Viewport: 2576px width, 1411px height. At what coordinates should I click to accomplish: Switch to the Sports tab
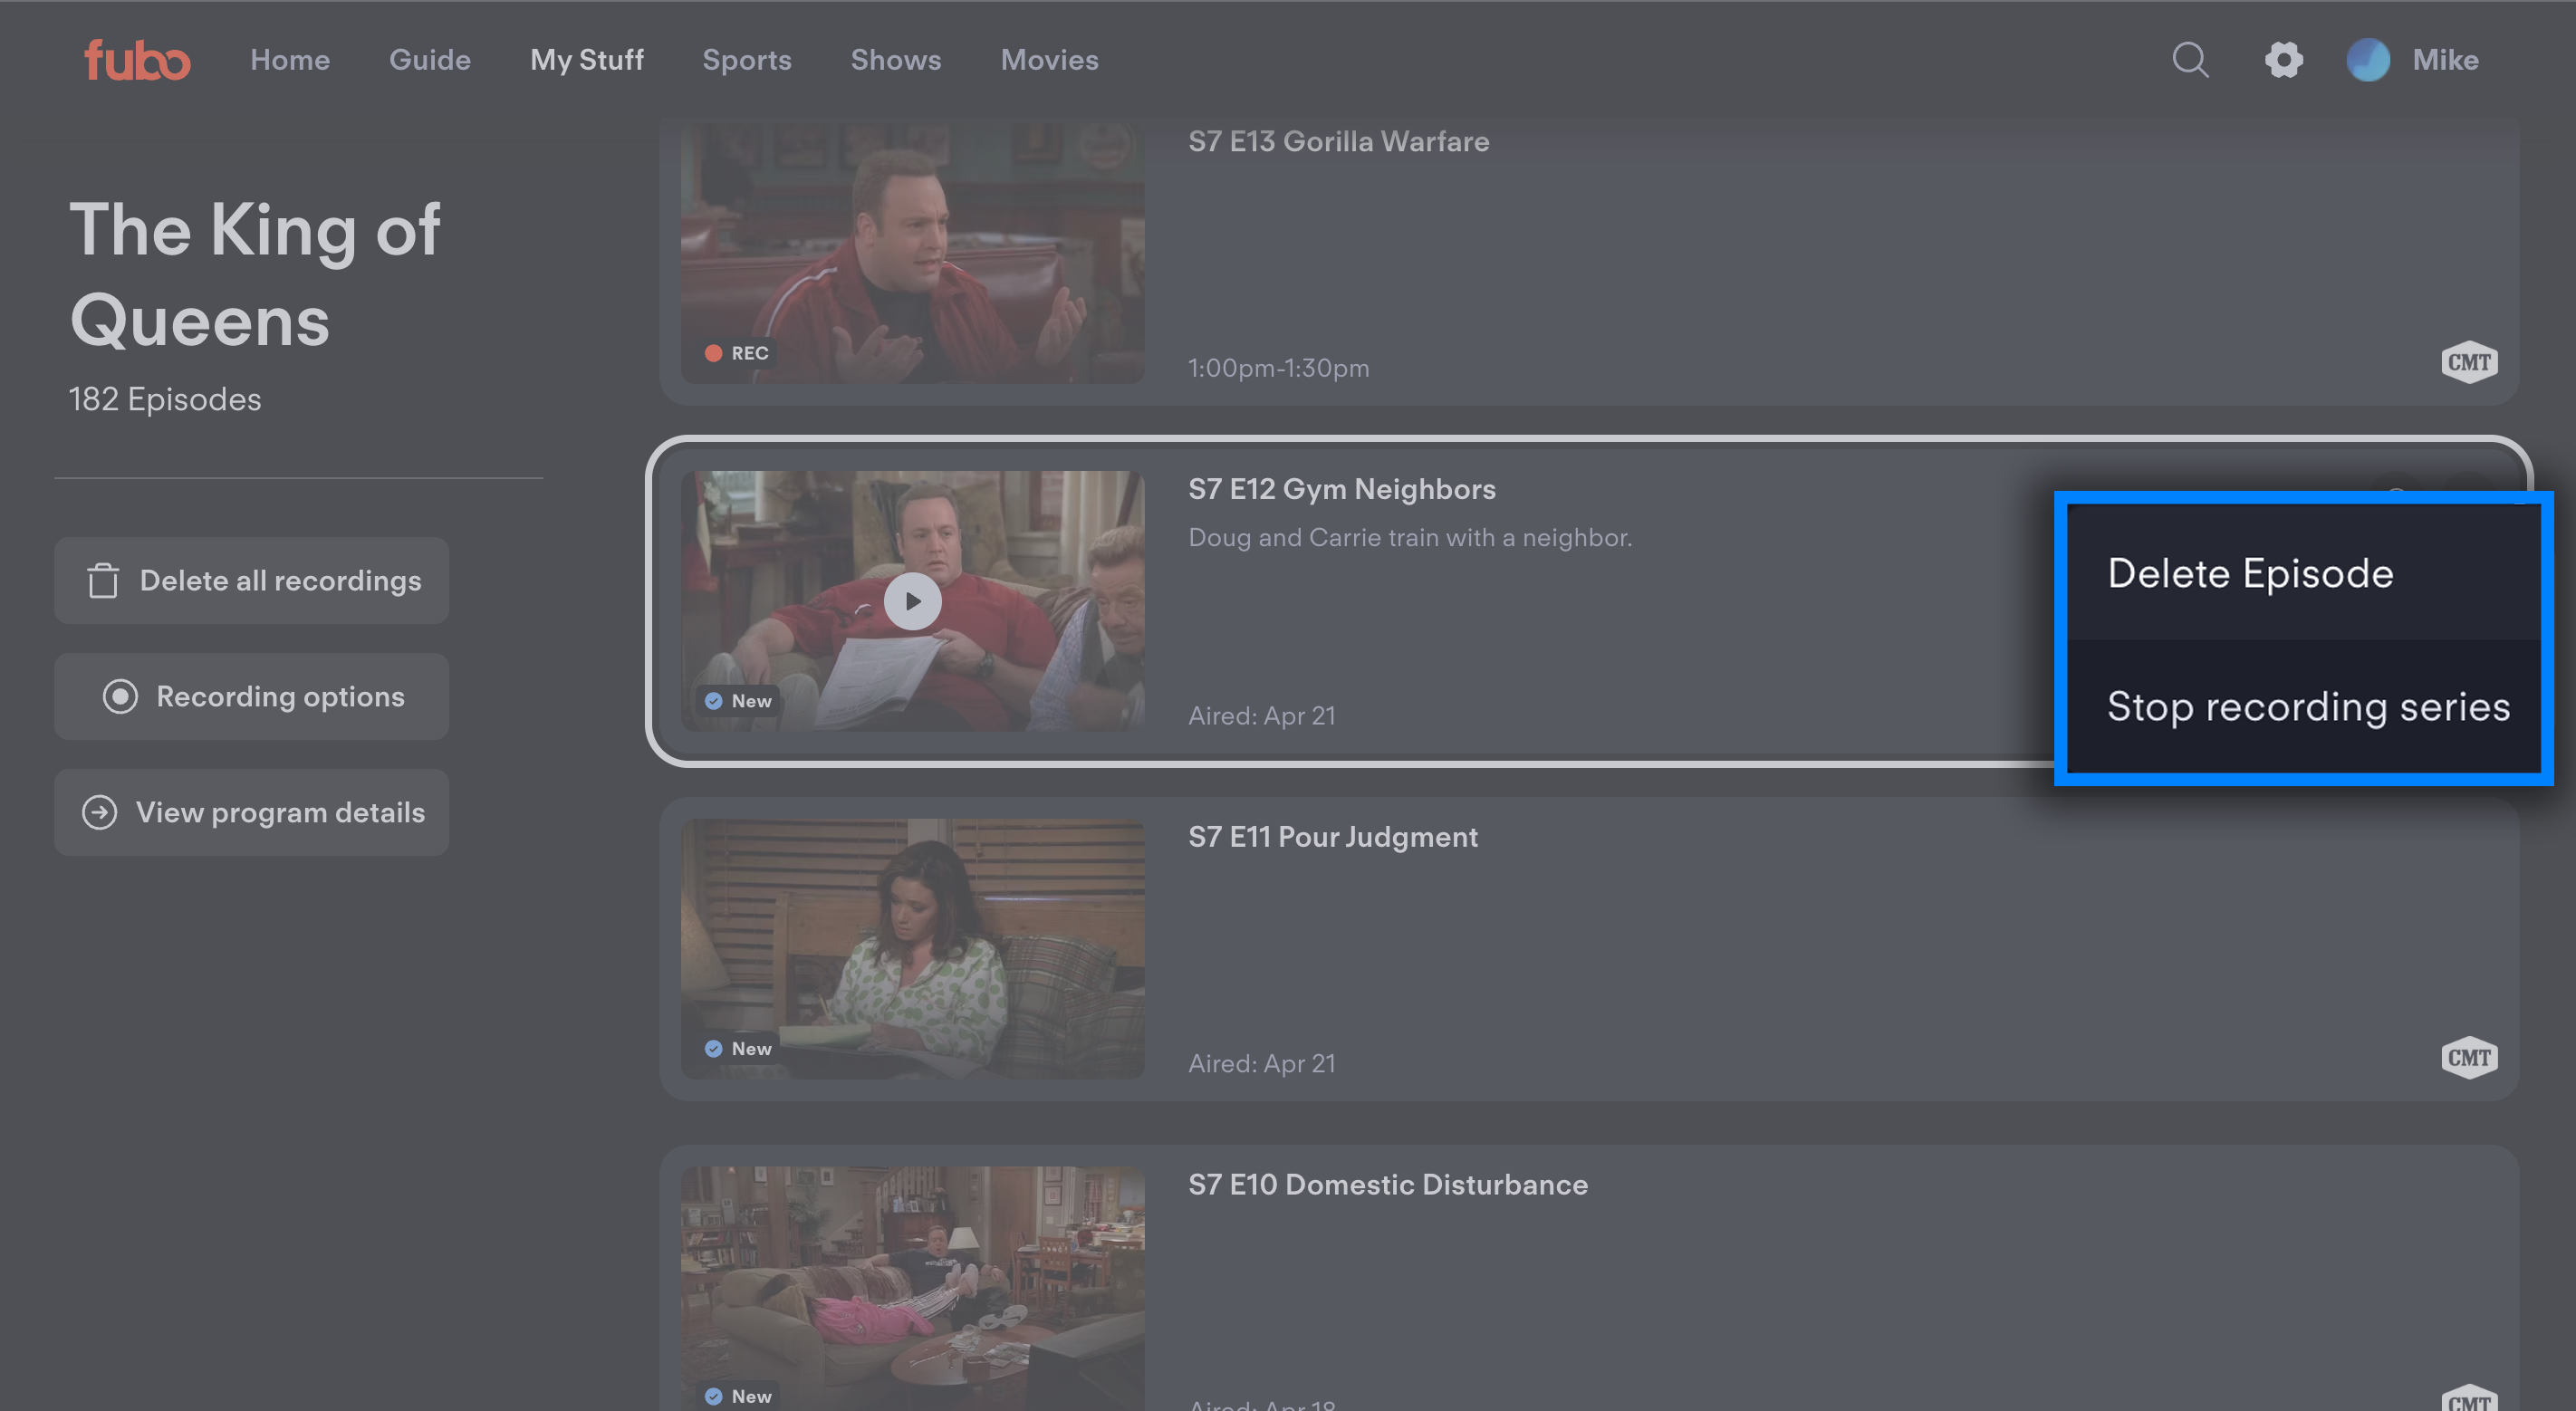(747, 60)
